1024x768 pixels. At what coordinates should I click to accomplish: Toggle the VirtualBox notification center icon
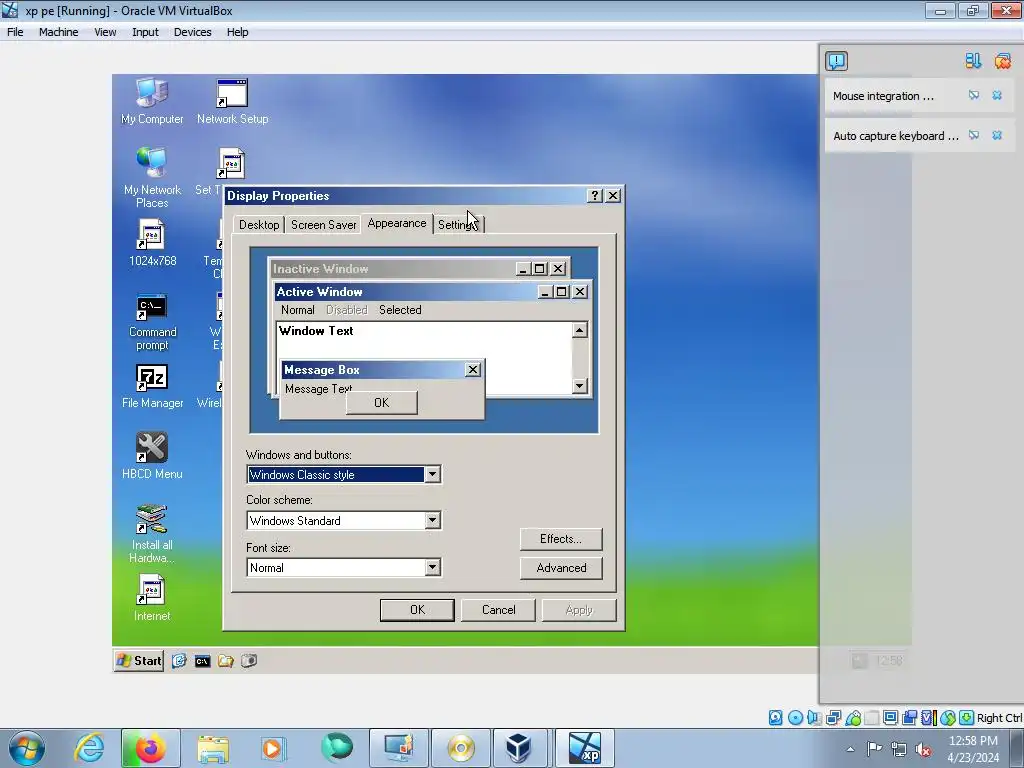[837, 61]
